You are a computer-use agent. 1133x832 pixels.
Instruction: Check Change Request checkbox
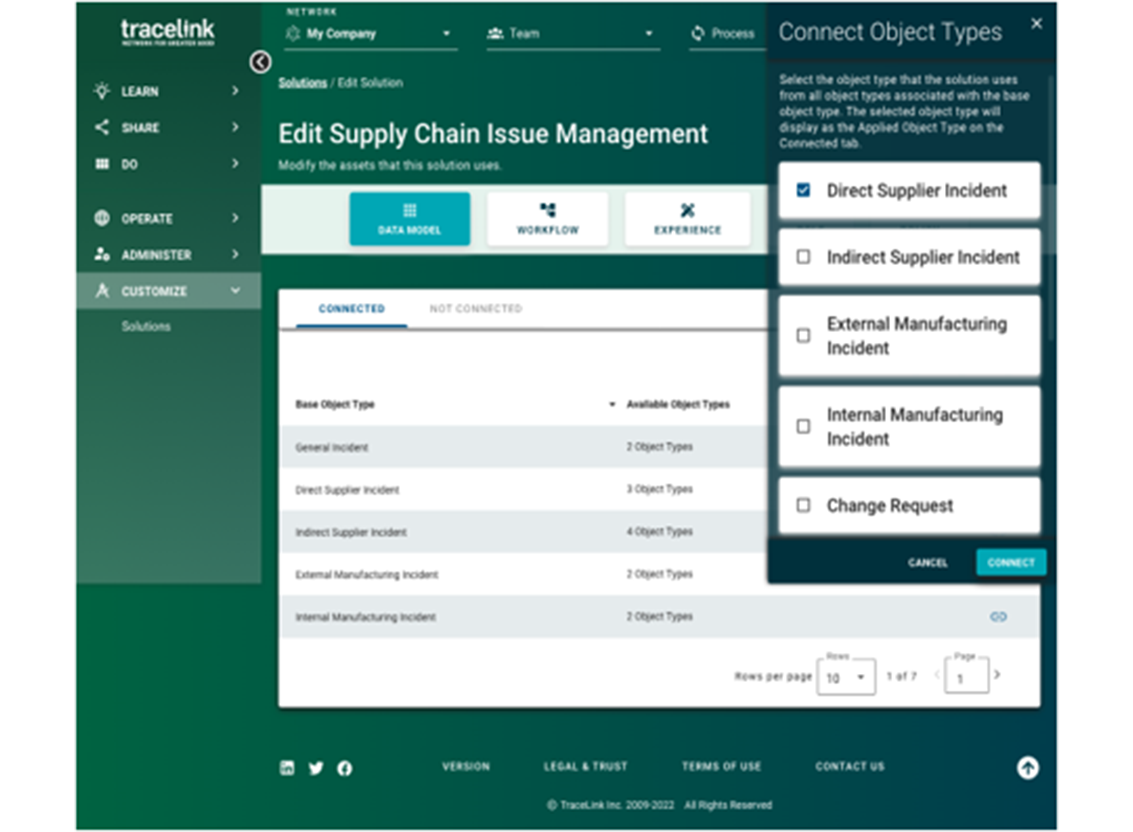803,505
